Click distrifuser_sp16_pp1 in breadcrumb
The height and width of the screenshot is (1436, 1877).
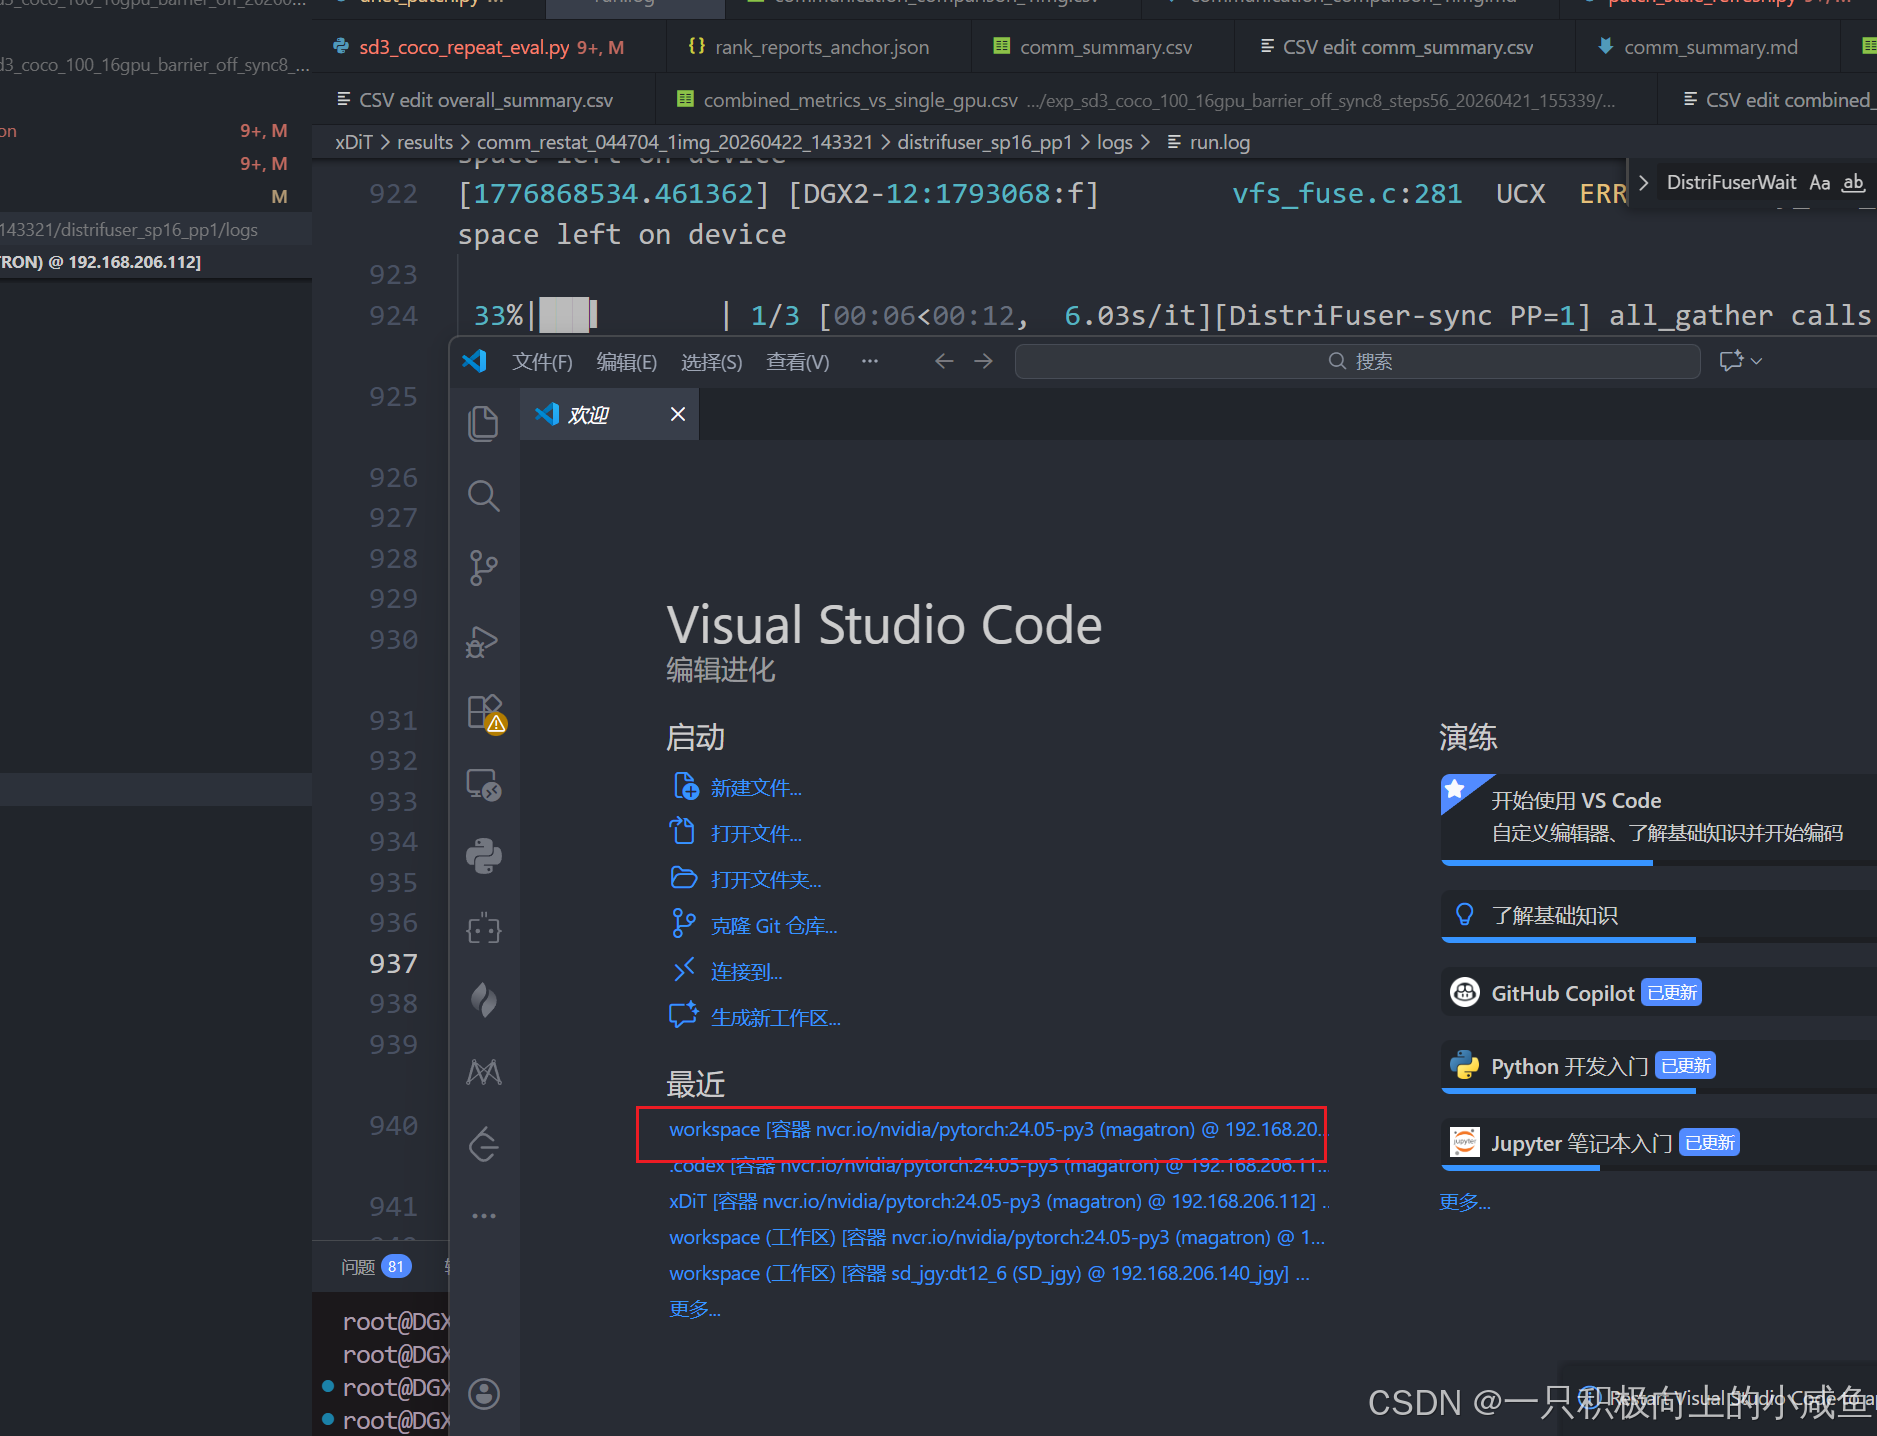(x=984, y=142)
